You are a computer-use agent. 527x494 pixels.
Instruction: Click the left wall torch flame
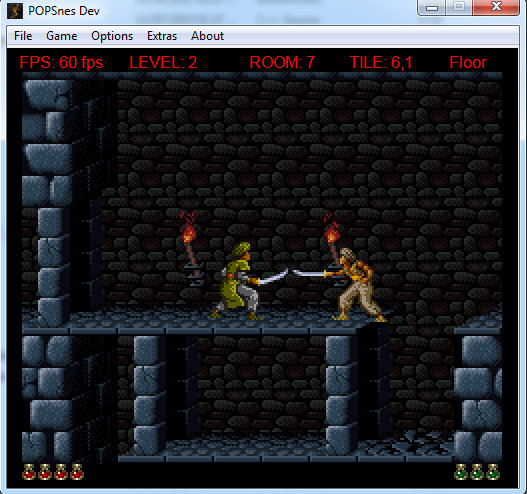(188, 227)
